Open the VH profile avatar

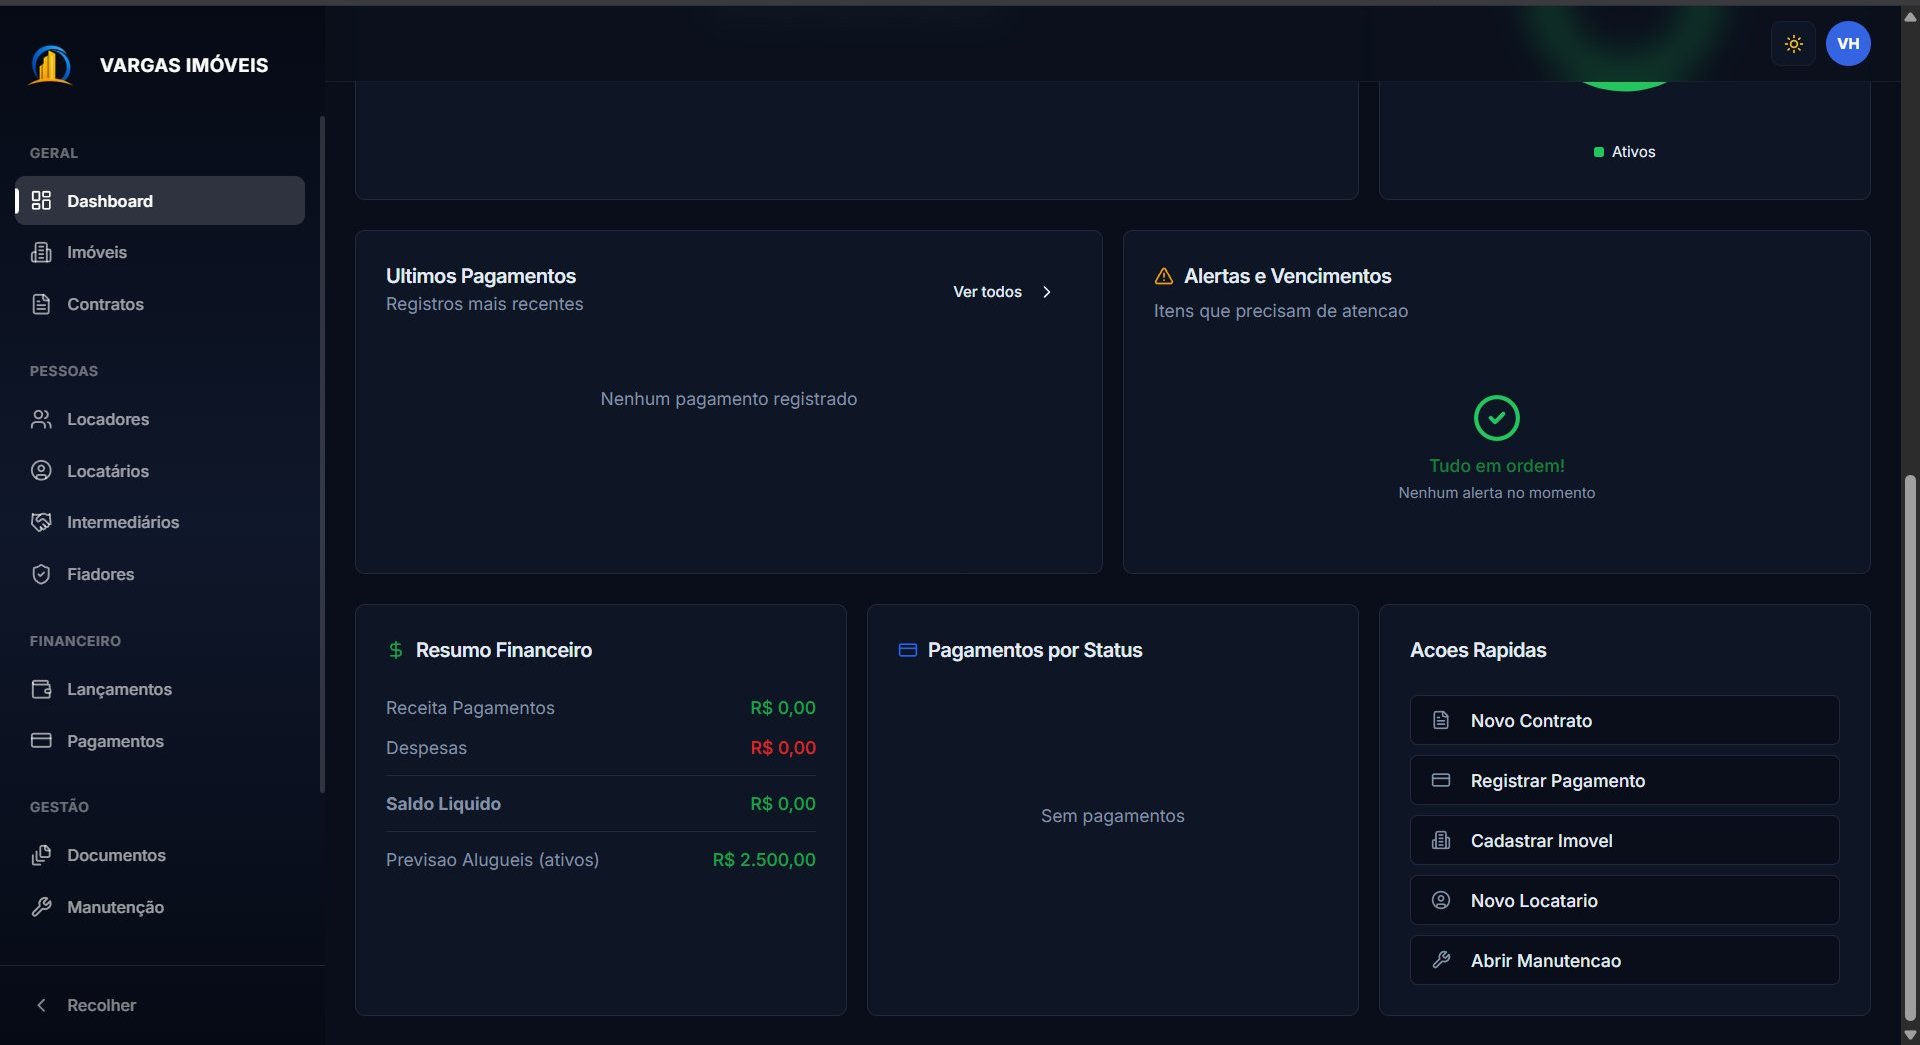1847,43
